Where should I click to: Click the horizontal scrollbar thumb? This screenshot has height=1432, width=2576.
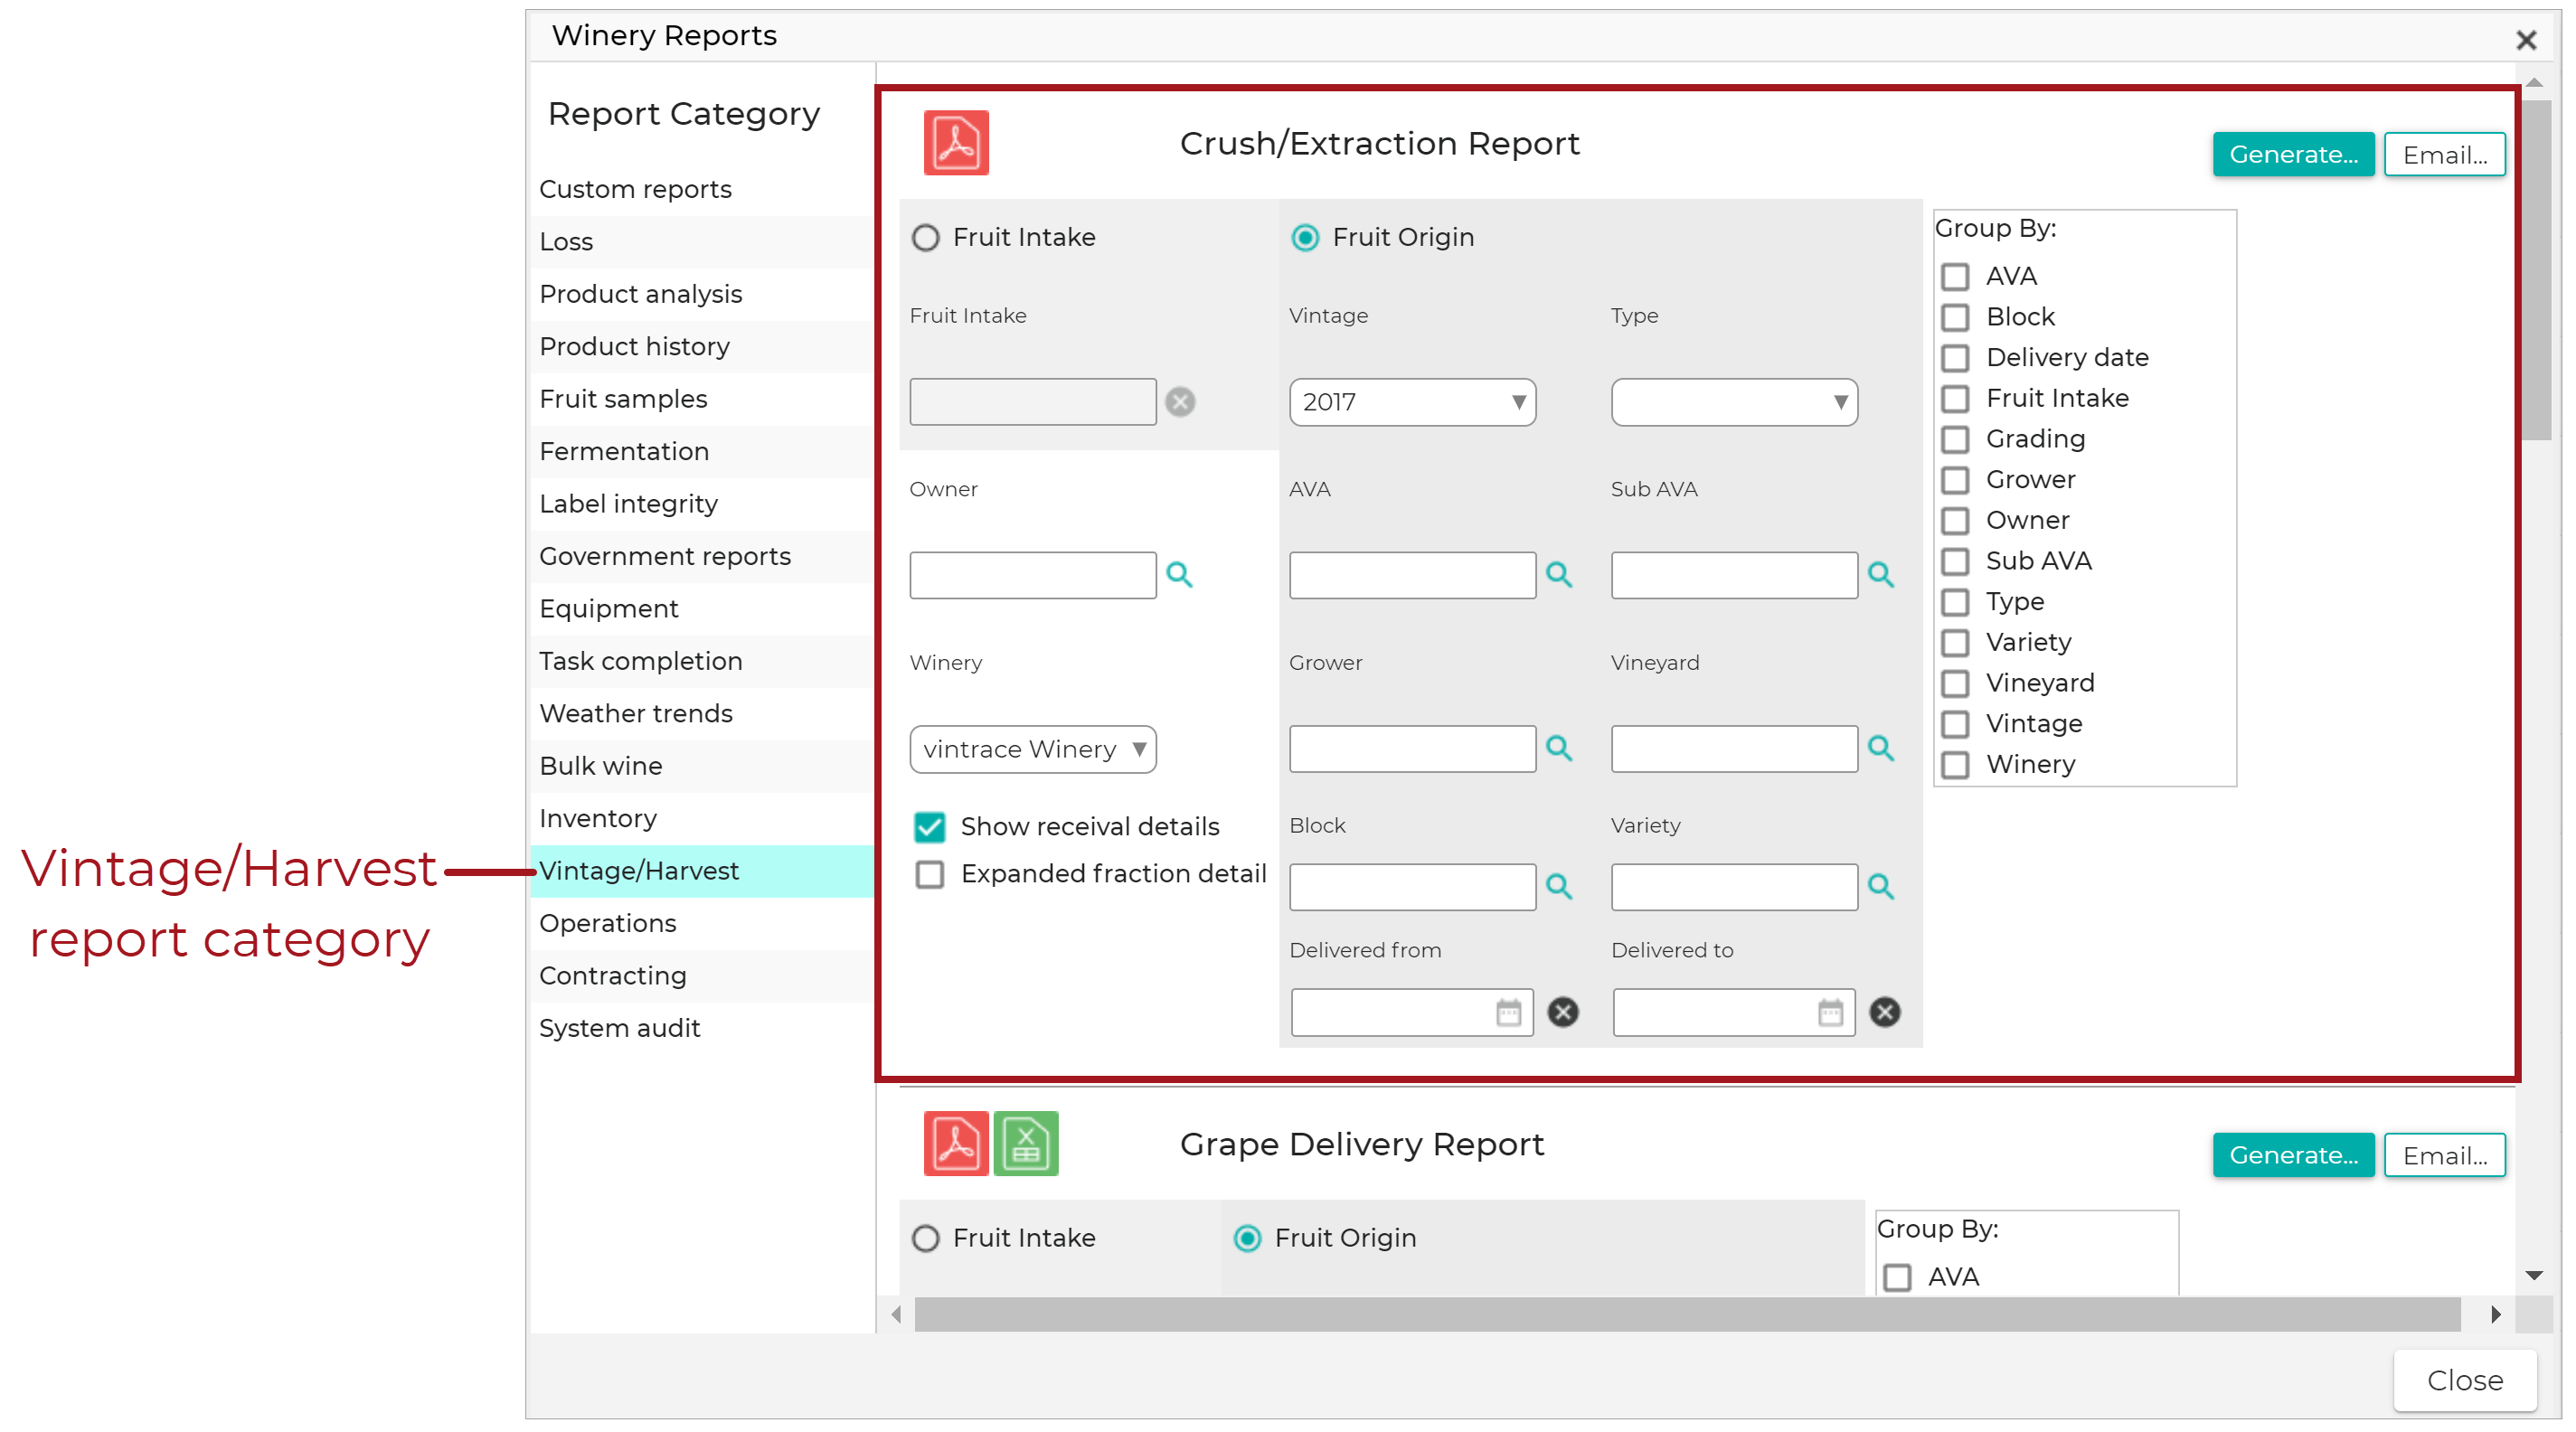click(x=1688, y=1314)
